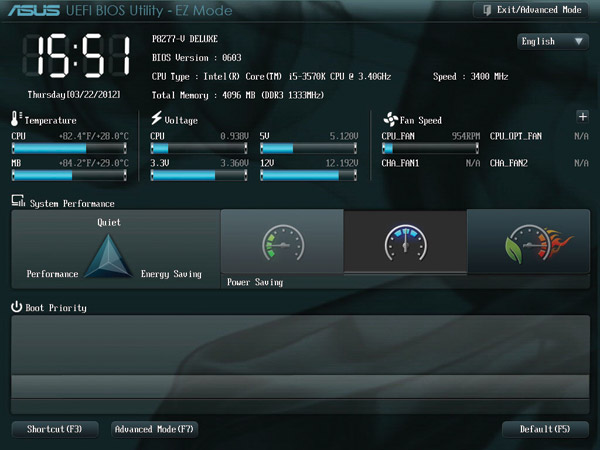Click the 954RPM fan value
The height and width of the screenshot is (450, 600).
[466, 136]
